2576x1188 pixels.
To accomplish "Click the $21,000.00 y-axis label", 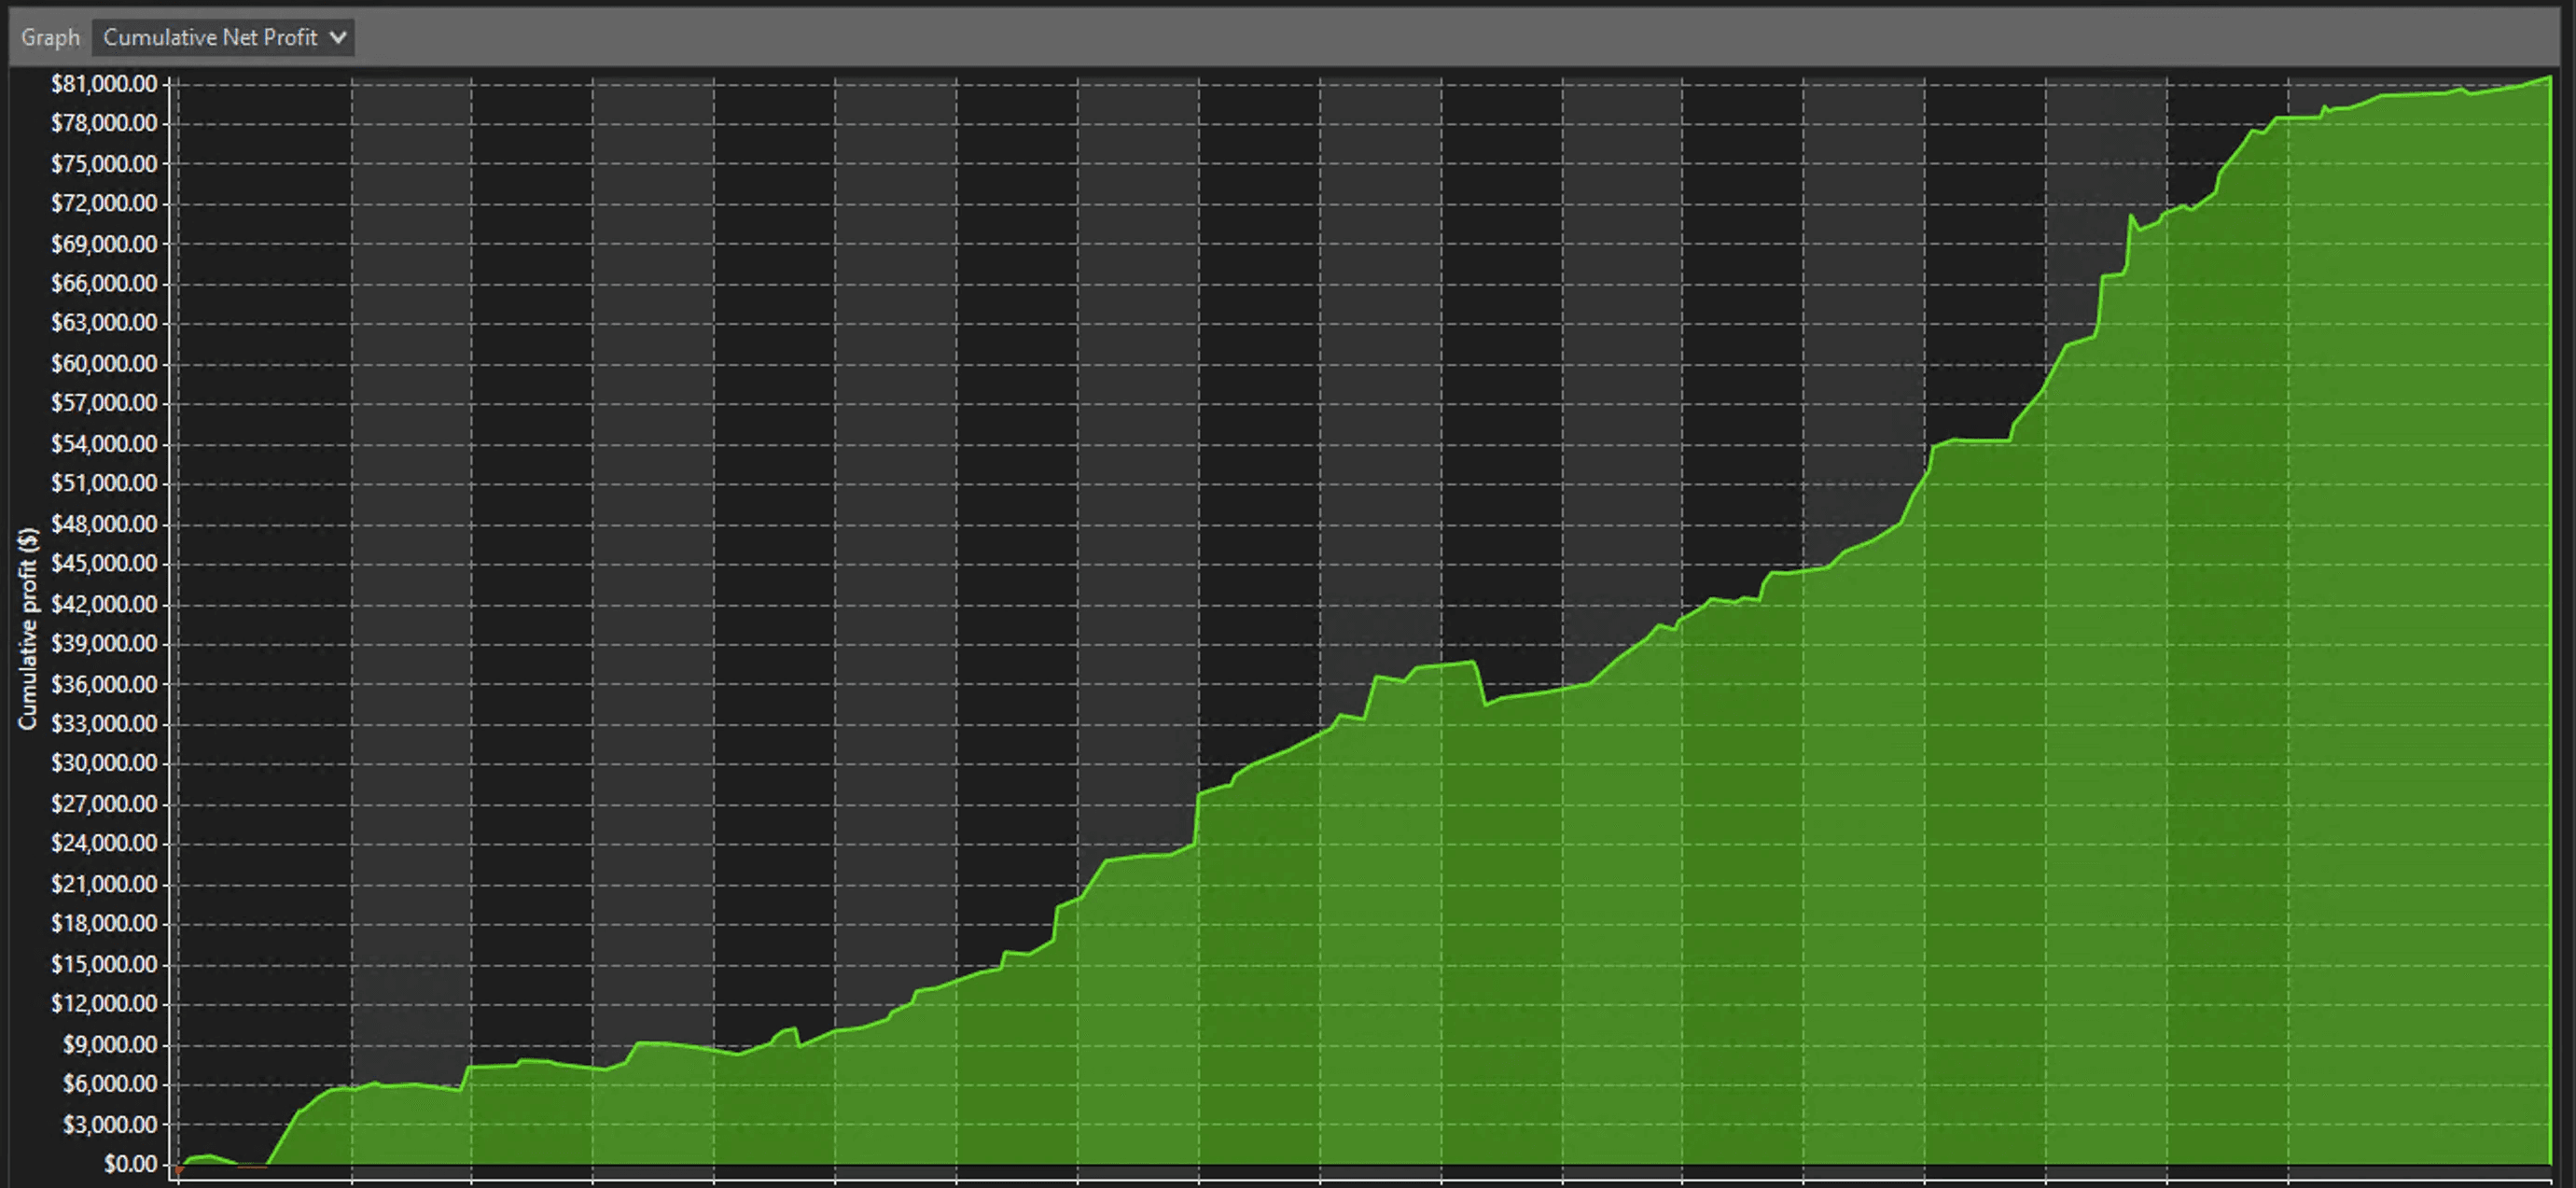I will pyautogui.click(x=104, y=884).
